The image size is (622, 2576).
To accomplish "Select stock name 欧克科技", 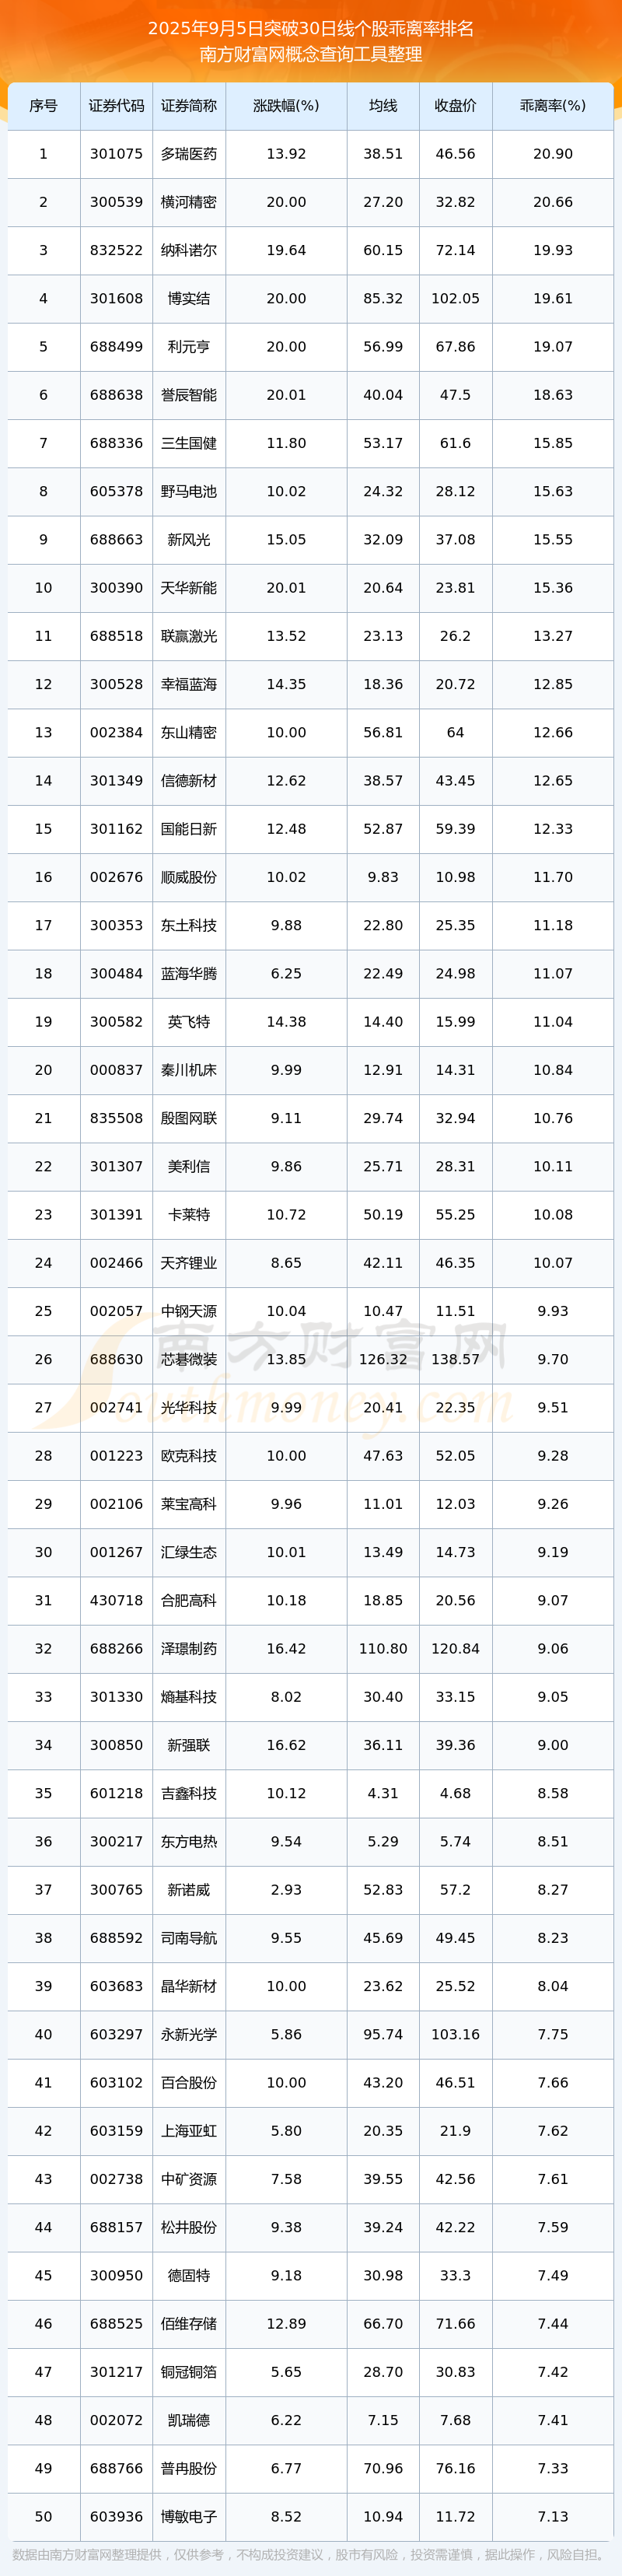I will click(189, 1456).
